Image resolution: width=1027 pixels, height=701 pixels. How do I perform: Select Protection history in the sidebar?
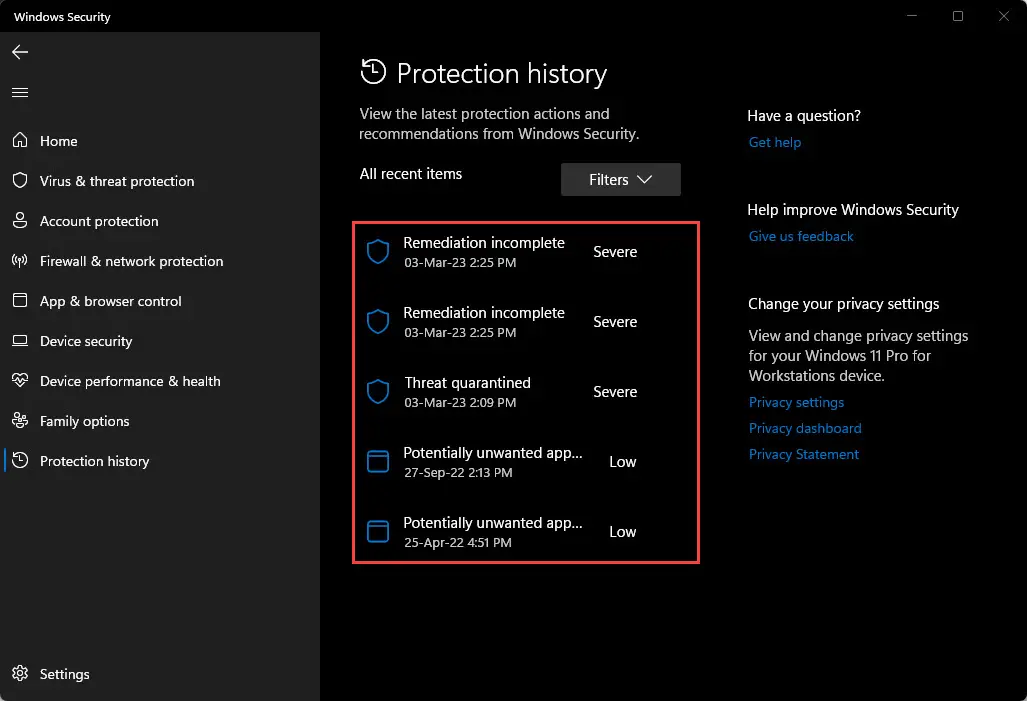[95, 461]
